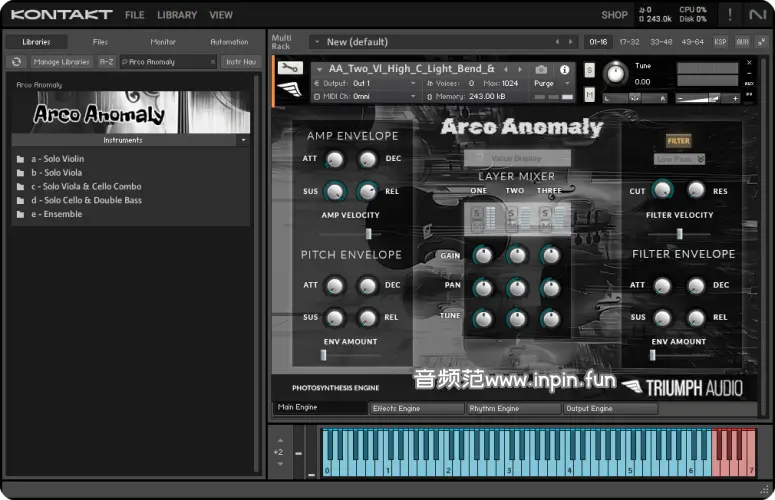This screenshot has height=500, width=775.
Task: Open the Arco Anomaly solo violin folder
Action: [58, 159]
